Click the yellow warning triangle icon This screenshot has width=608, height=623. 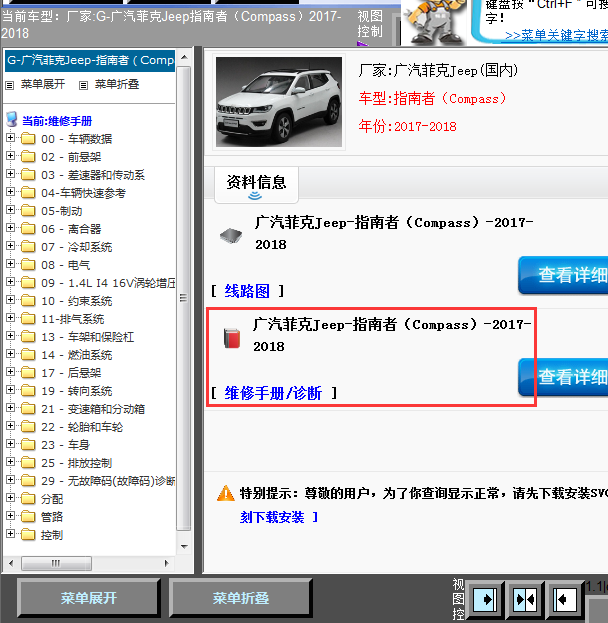[226, 494]
